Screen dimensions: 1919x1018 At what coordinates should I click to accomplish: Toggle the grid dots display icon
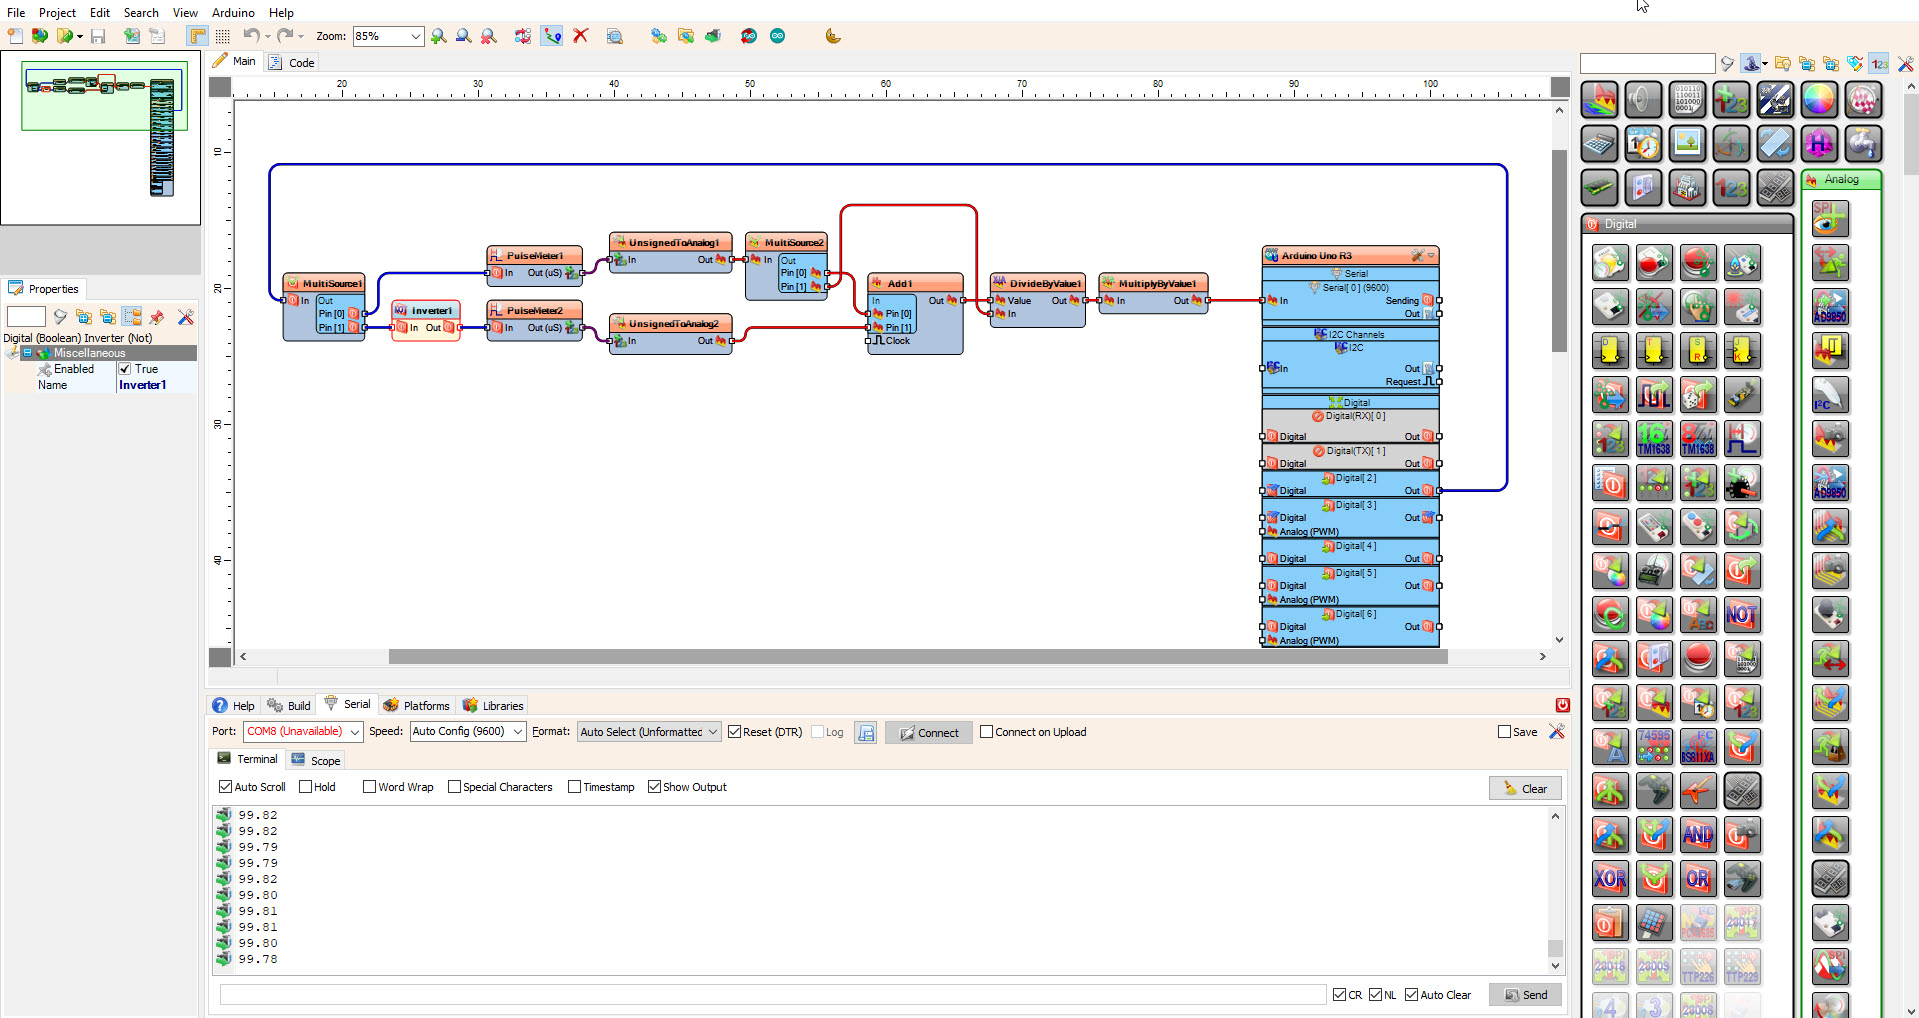pos(222,36)
